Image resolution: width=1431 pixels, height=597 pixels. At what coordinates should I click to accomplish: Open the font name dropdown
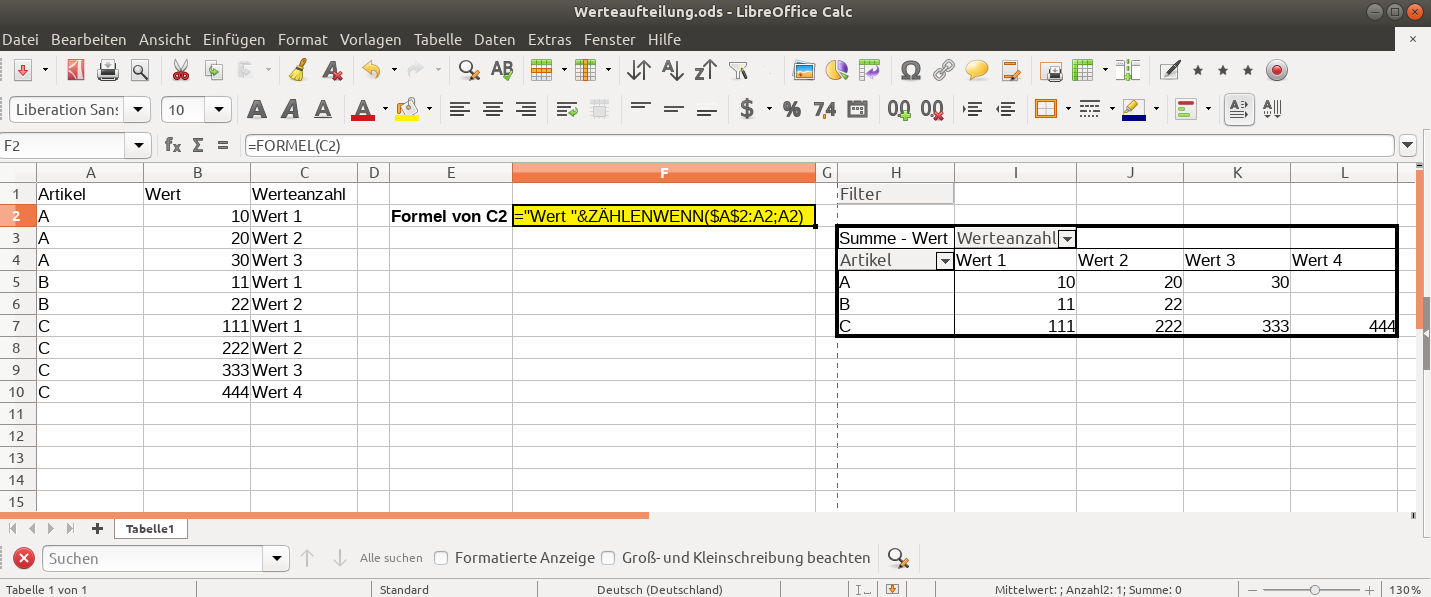click(139, 110)
